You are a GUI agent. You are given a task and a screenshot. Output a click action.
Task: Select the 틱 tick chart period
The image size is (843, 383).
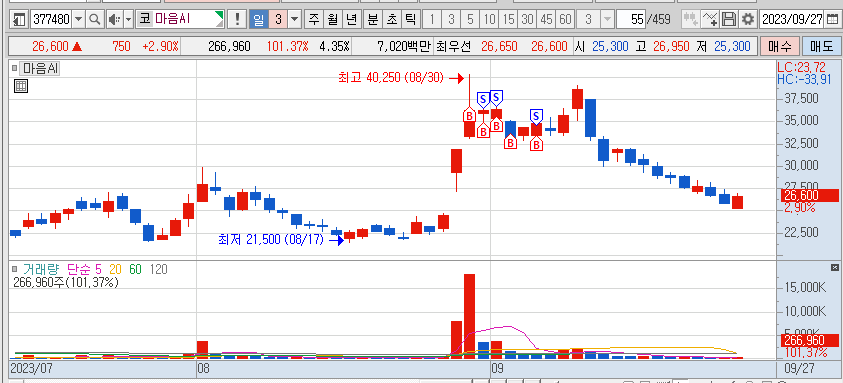click(x=410, y=20)
